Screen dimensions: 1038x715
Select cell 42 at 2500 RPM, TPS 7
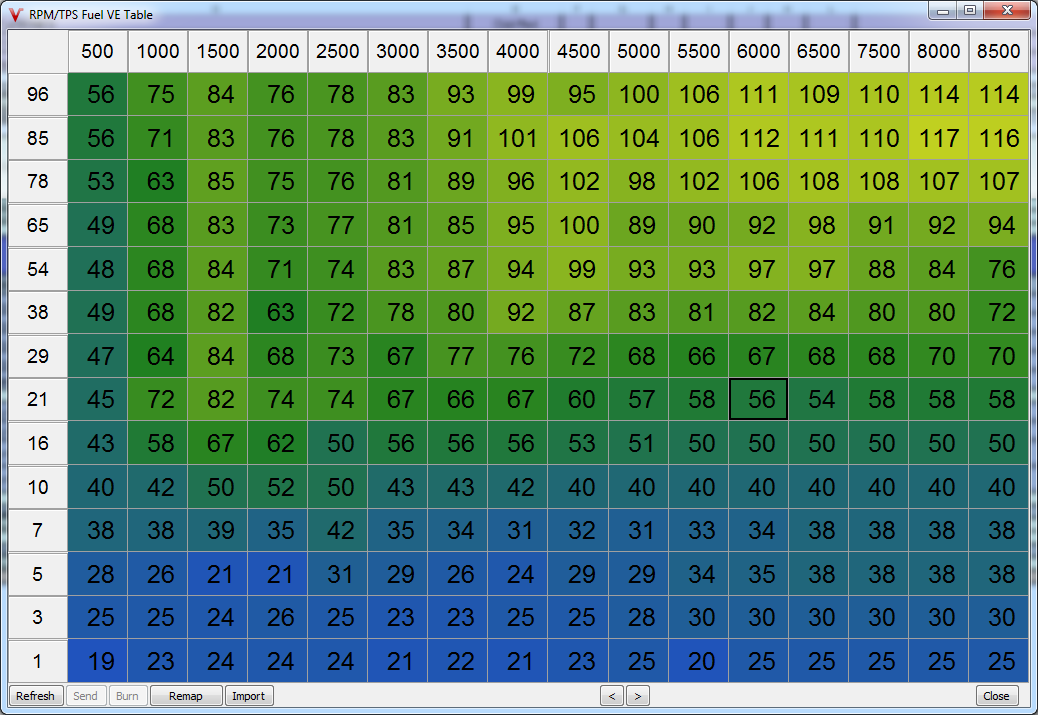(338, 530)
